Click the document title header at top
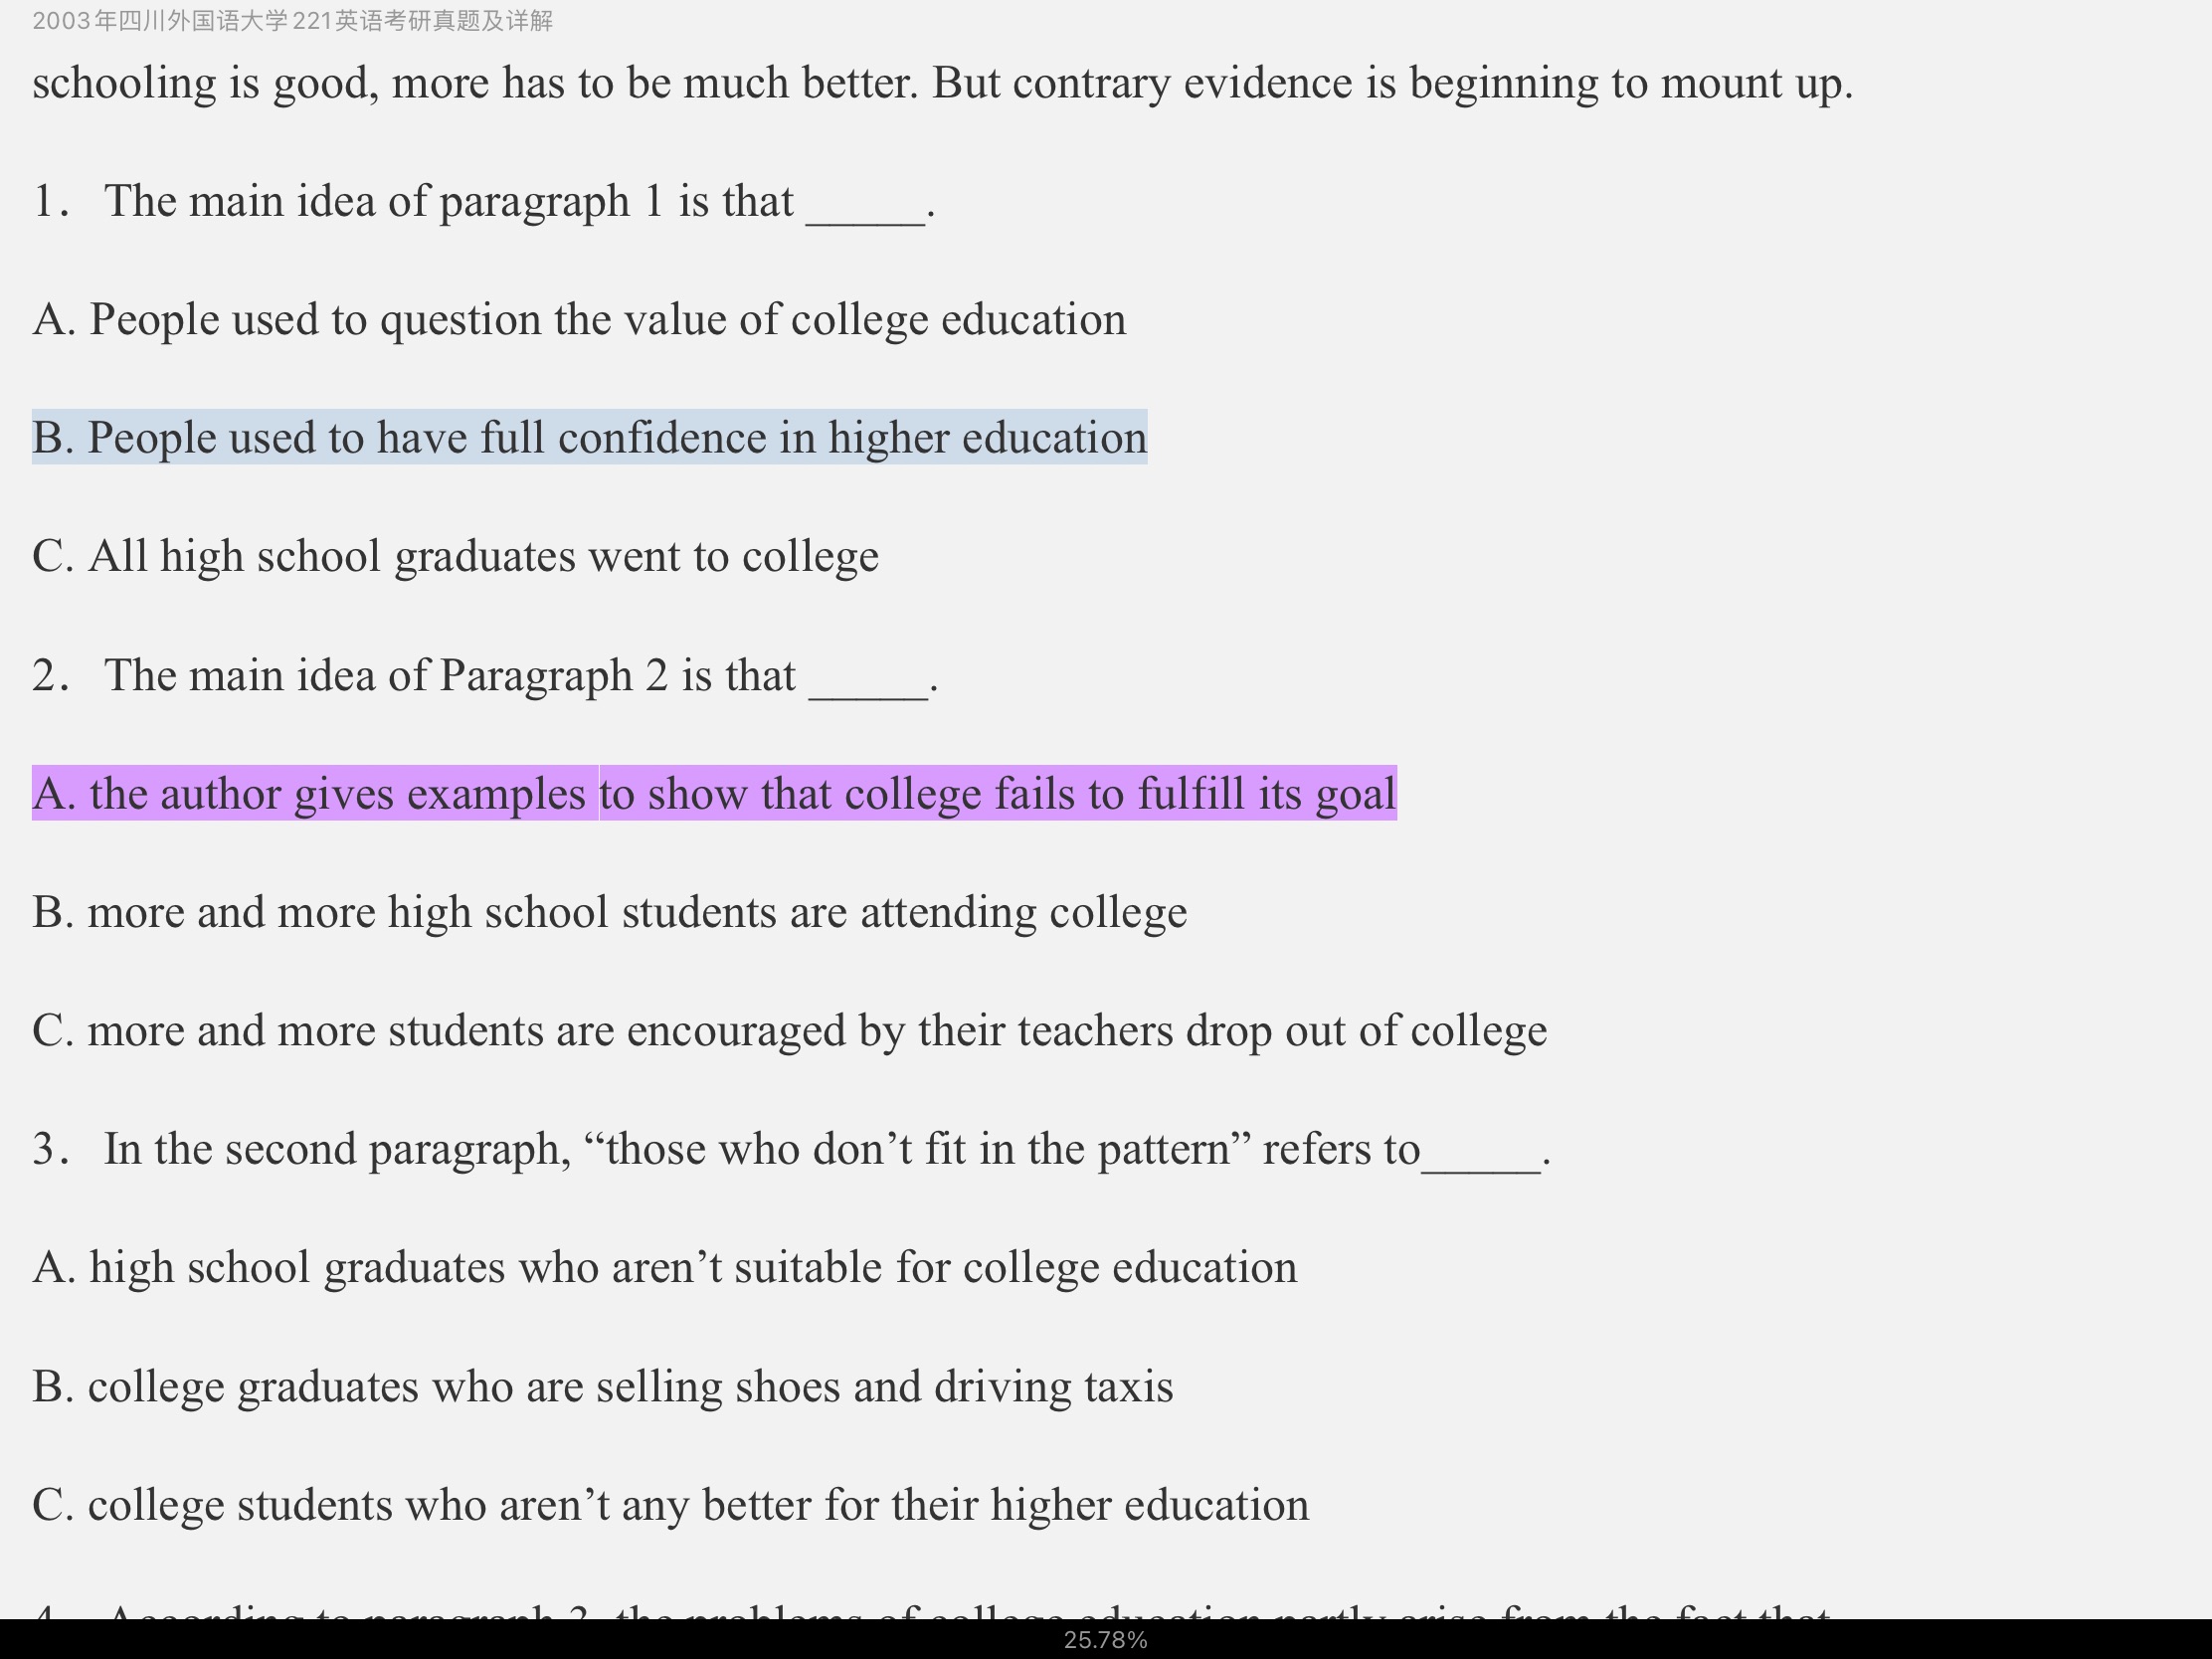2212x1659 pixels. pos(292,21)
